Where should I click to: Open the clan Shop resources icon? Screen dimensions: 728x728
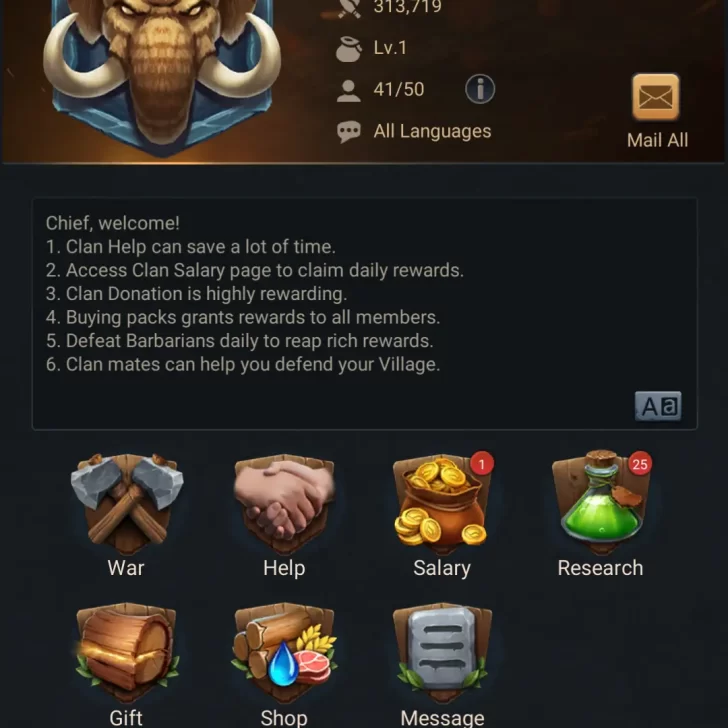pyautogui.click(x=284, y=652)
